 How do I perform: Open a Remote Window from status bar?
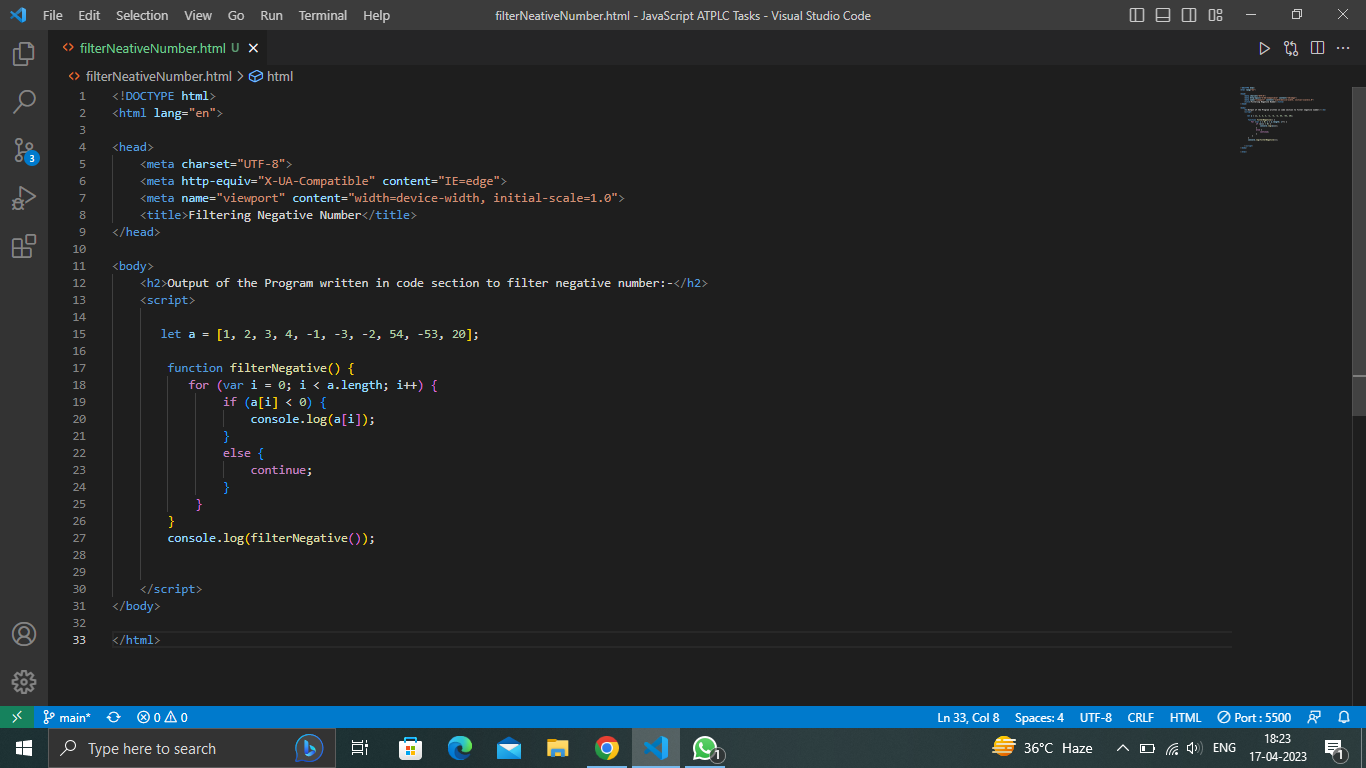coord(16,717)
